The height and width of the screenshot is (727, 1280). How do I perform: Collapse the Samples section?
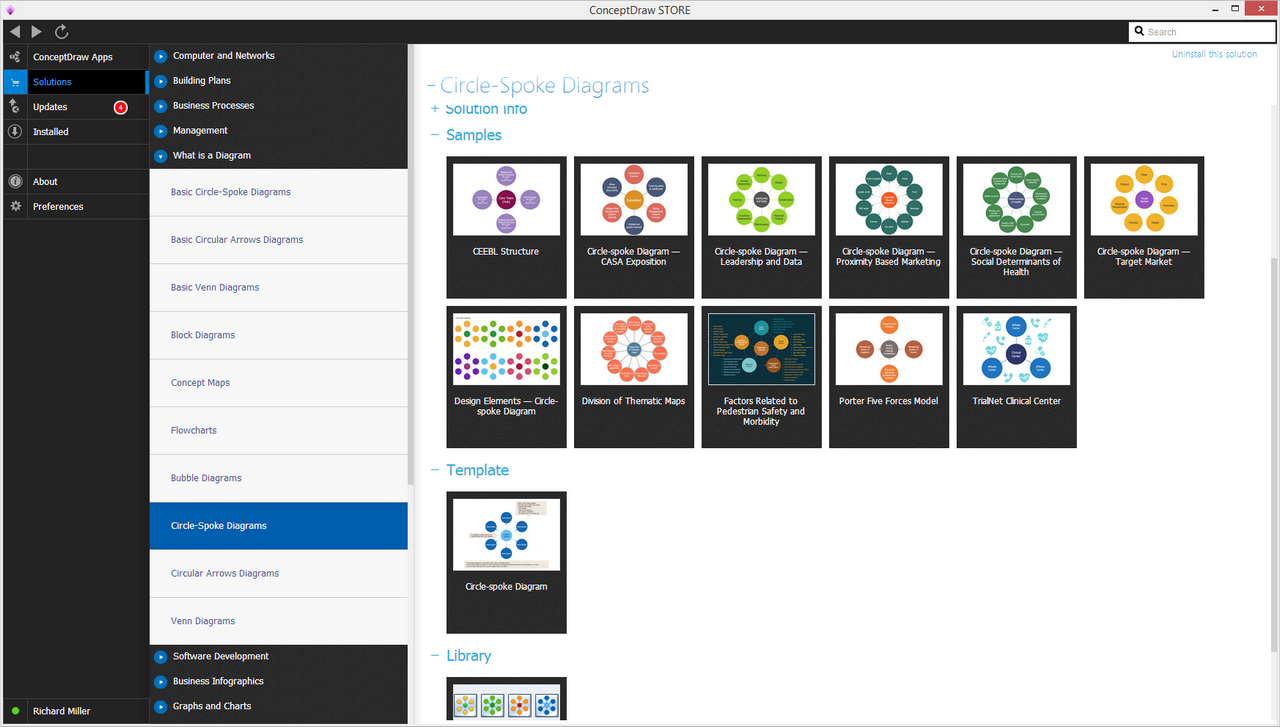(x=435, y=135)
